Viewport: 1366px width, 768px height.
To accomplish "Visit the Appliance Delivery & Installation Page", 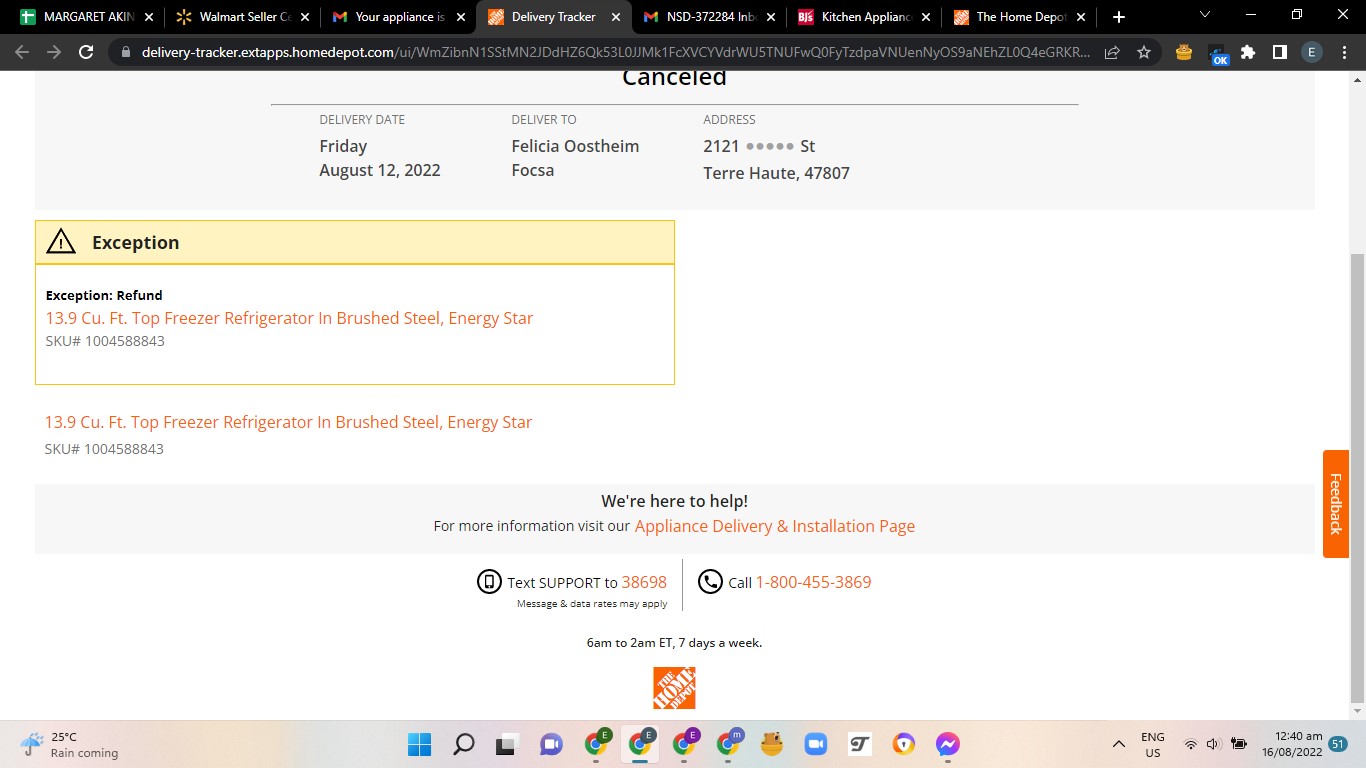I will [775, 526].
